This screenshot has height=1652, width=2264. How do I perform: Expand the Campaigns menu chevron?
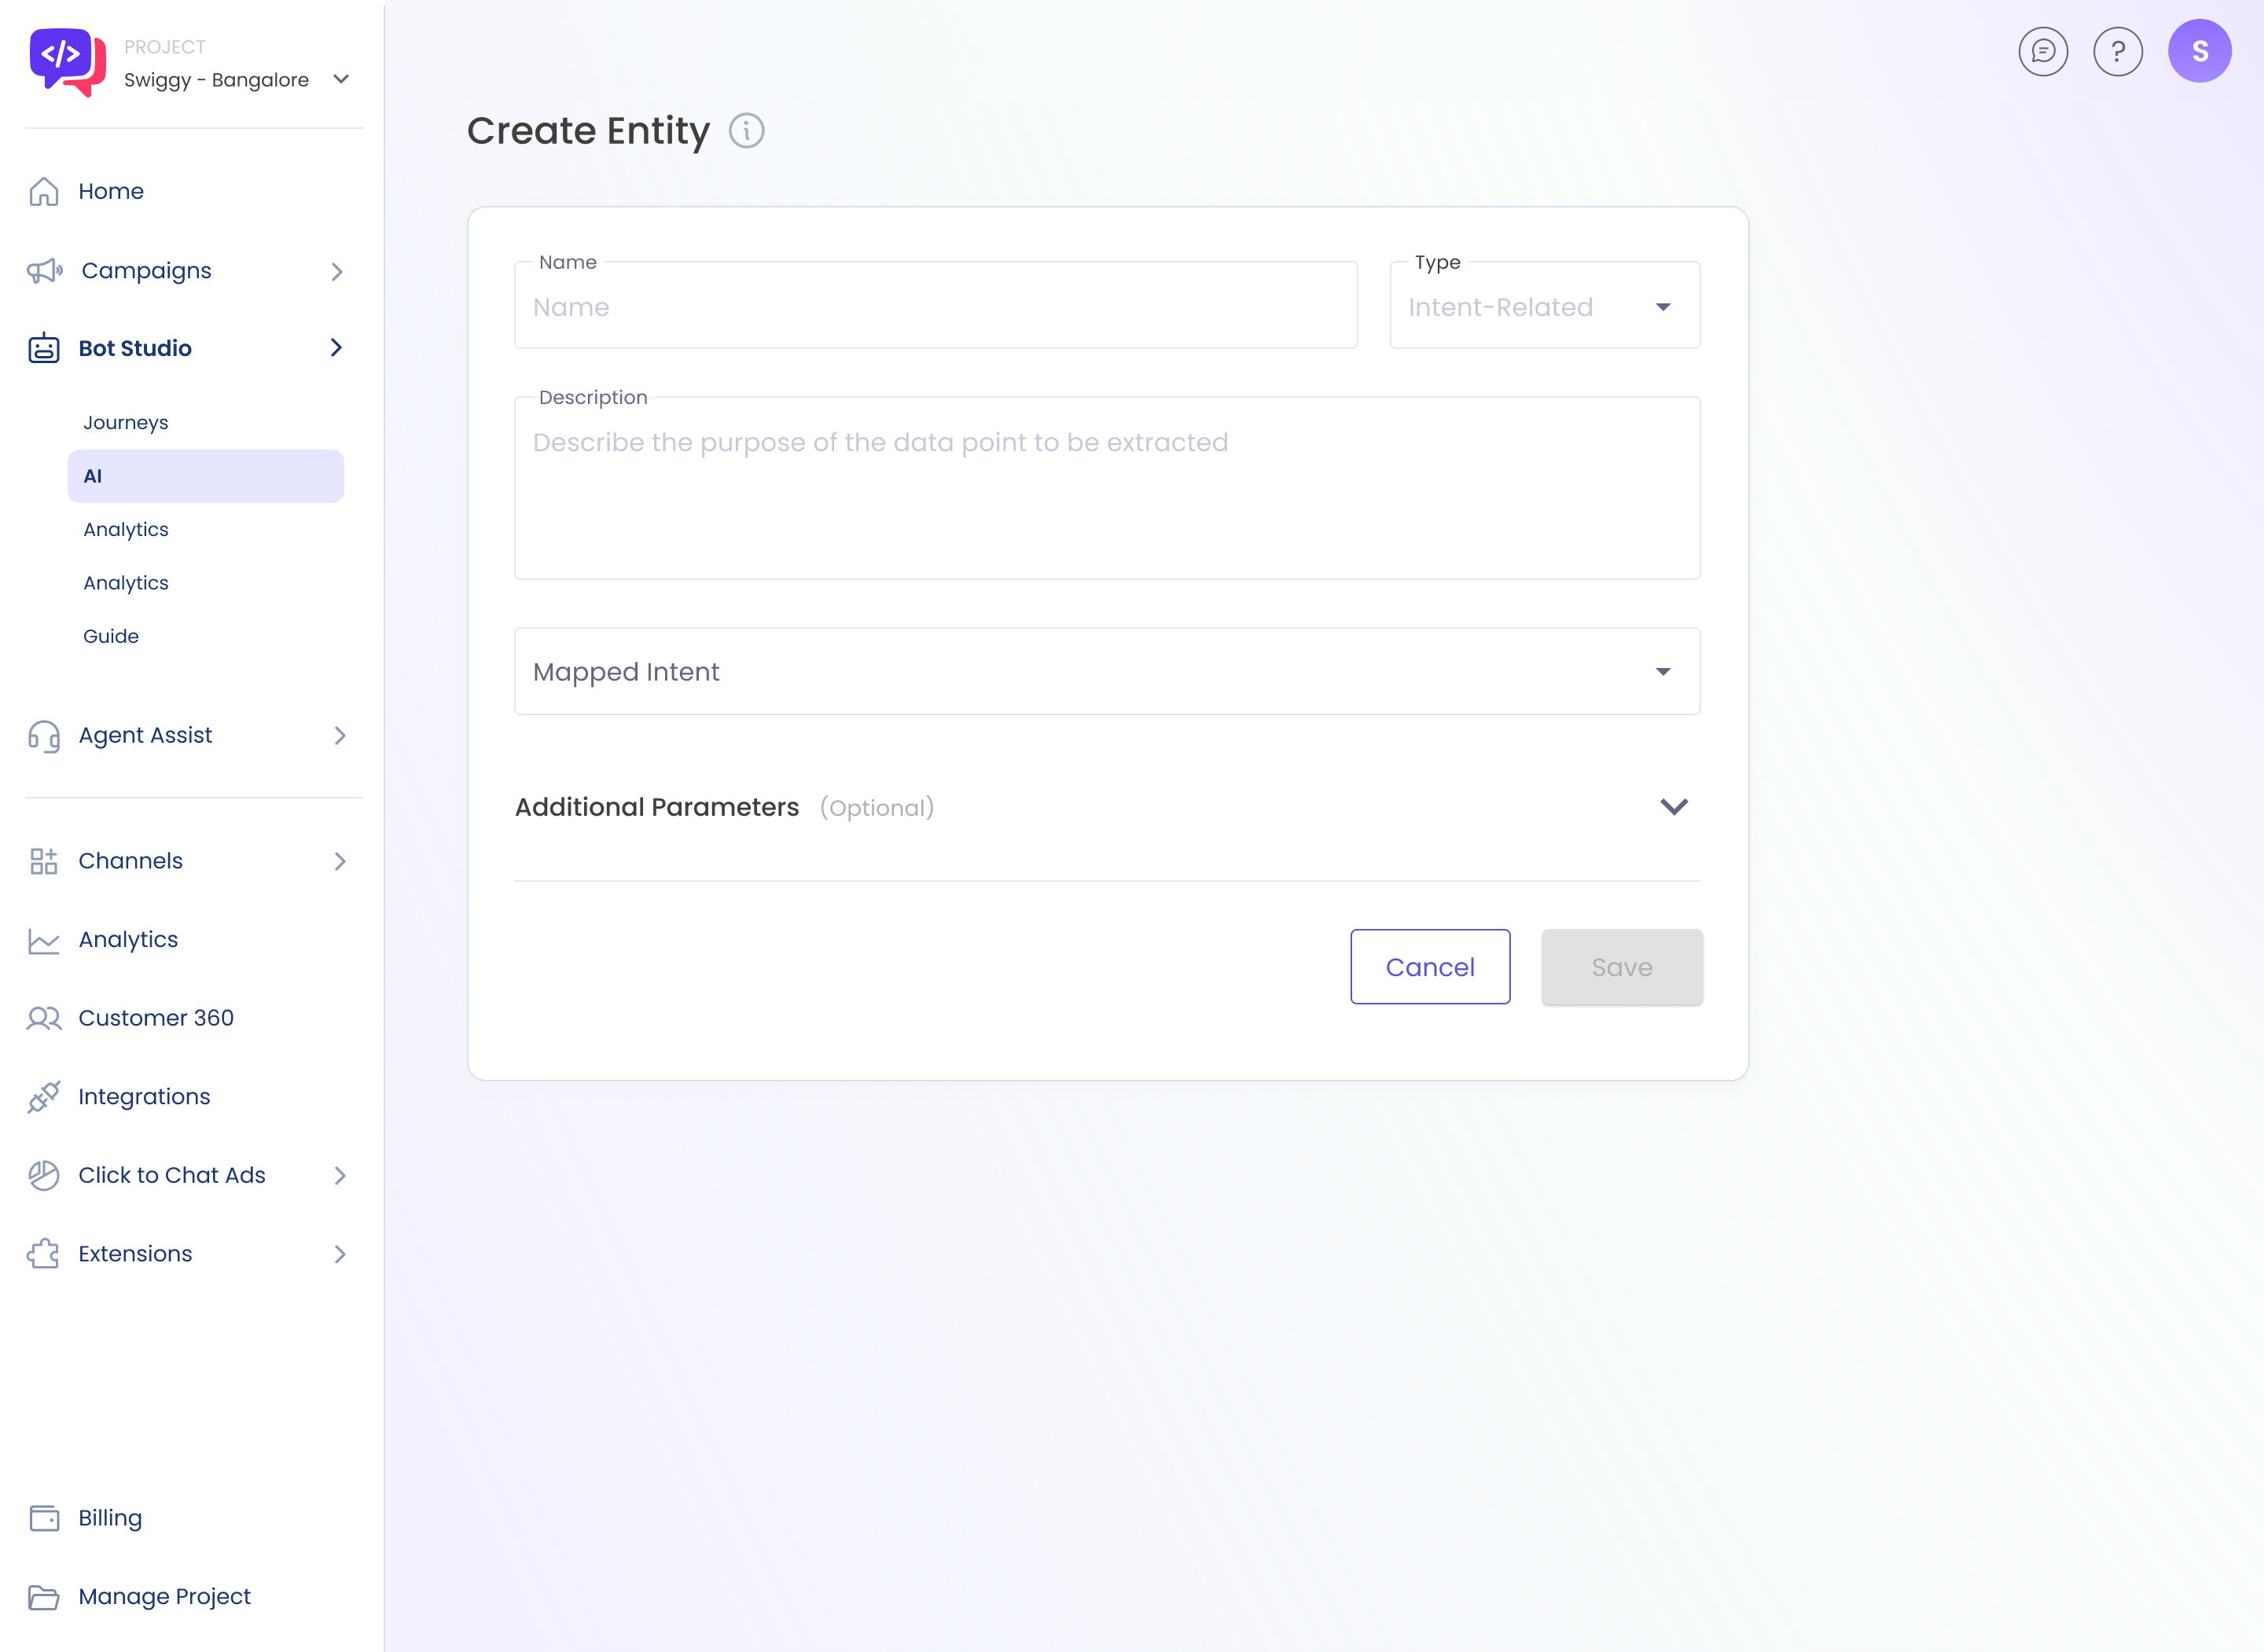[337, 272]
